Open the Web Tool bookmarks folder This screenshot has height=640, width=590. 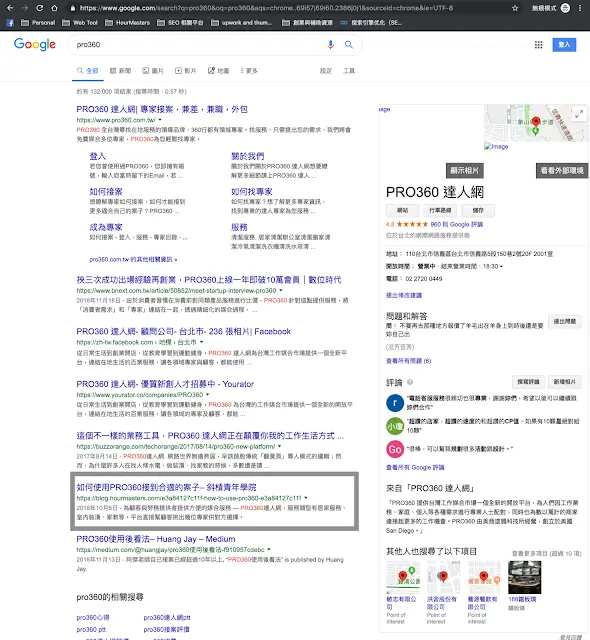pos(80,22)
